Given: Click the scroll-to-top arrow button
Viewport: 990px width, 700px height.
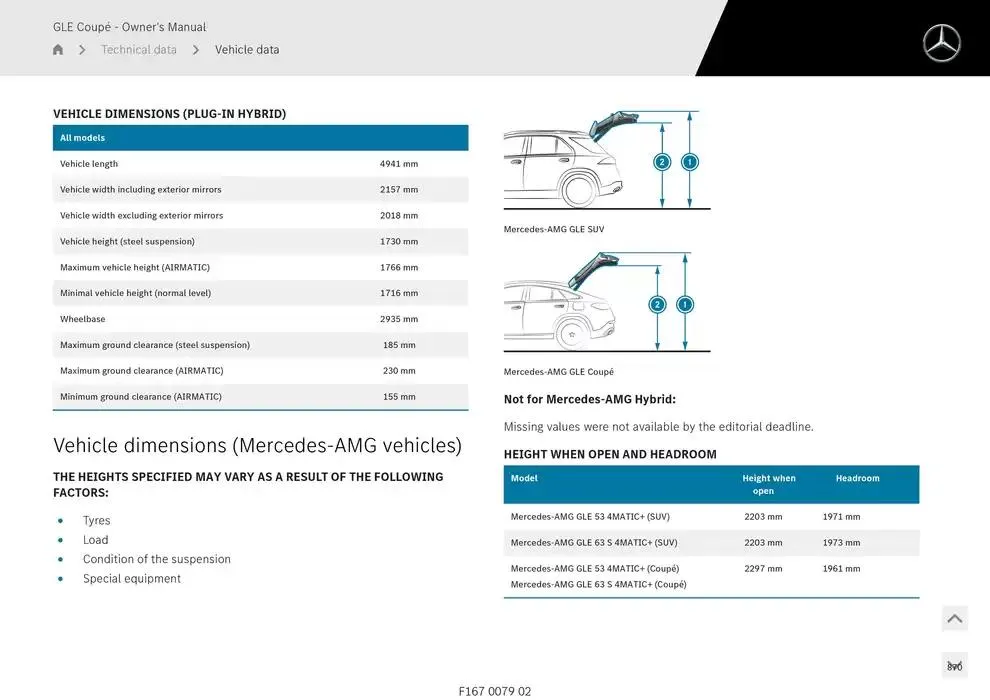Looking at the screenshot, I should click(x=954, y=619).
